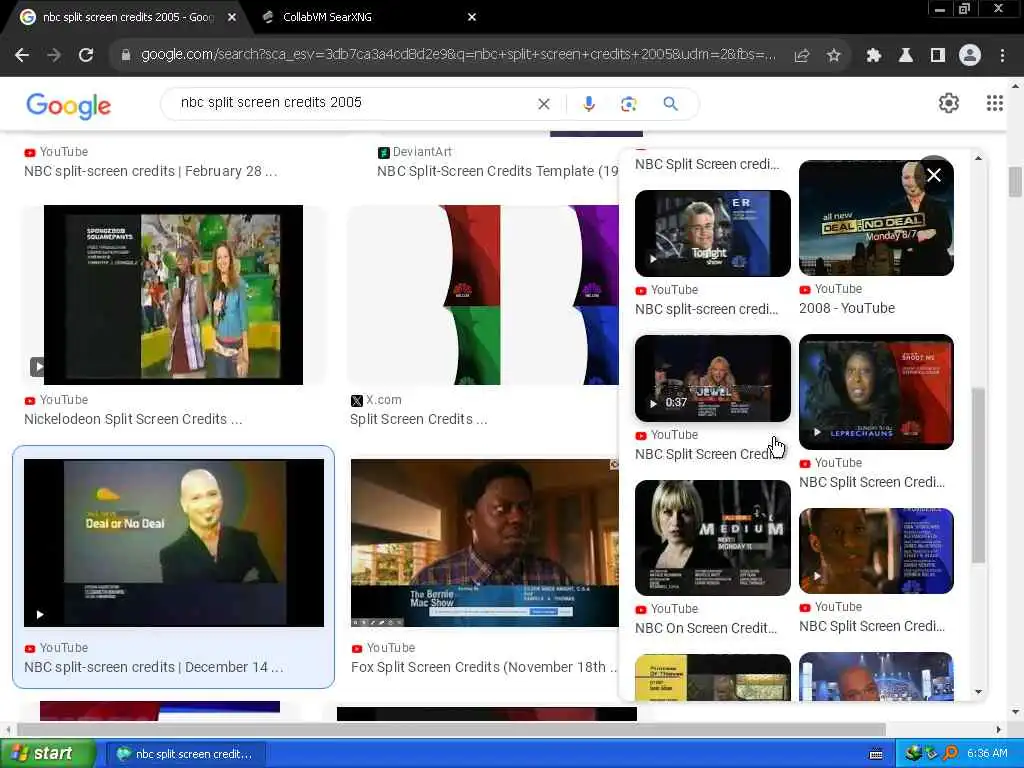Open Fox Split Screen Credits November 18th link
The height and width of the screenshot is (768, 1024).
[x=484, y=667]
